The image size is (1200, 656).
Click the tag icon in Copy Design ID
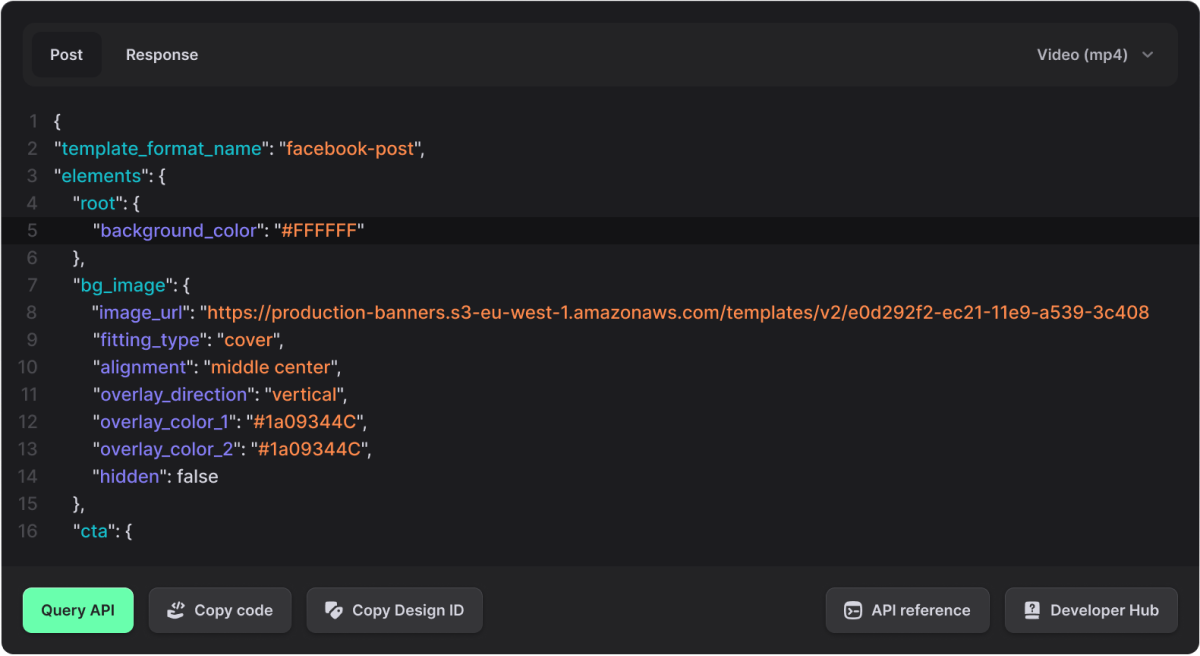[334, 610]
